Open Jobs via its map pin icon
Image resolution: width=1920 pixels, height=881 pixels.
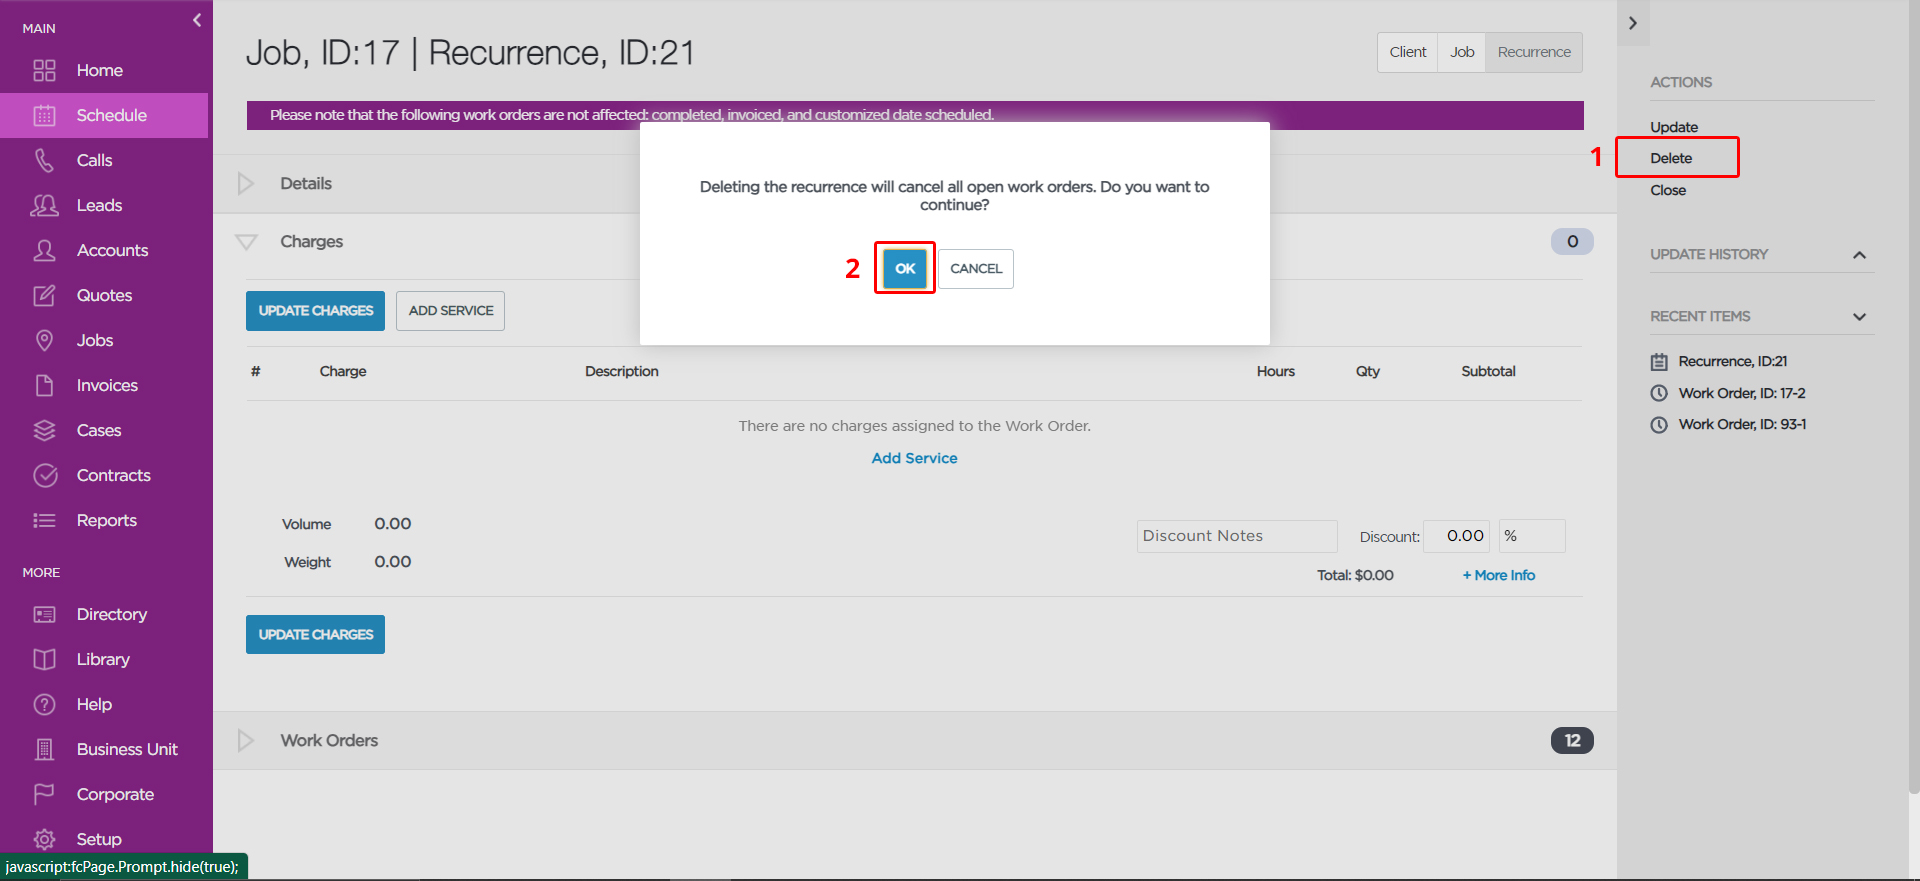pos(44,340)
